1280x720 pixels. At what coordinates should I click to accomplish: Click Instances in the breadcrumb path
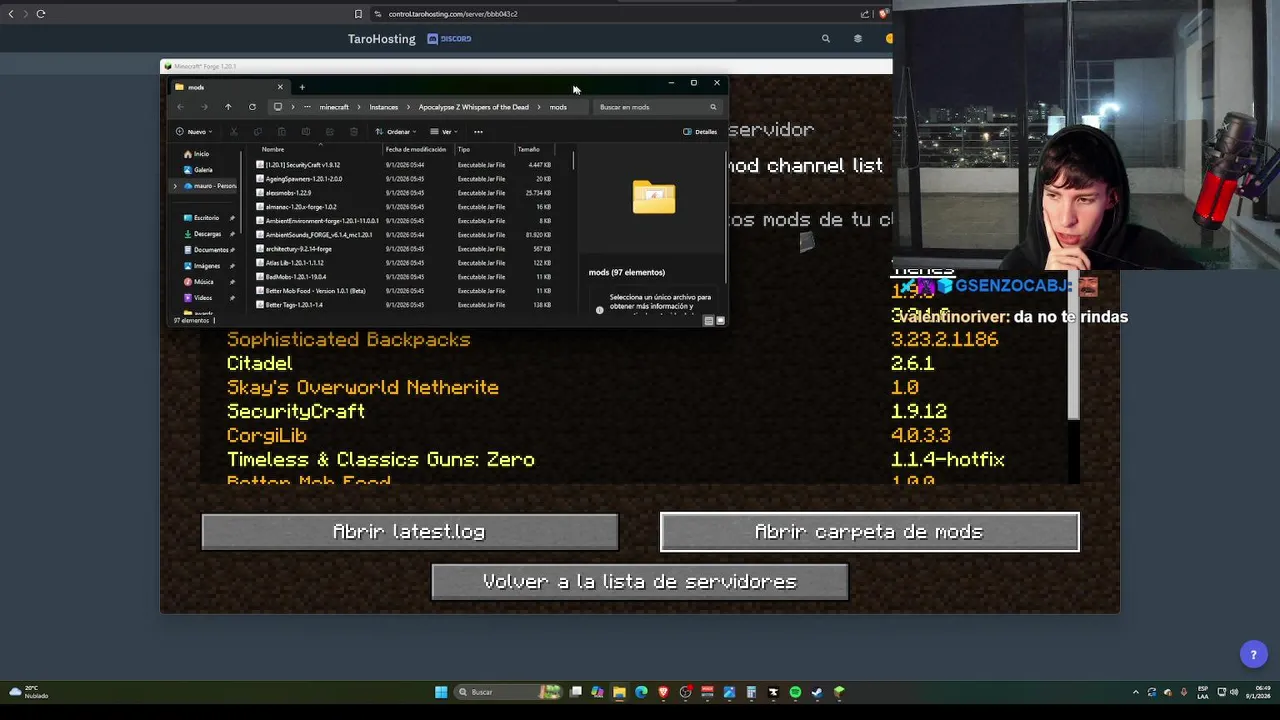[383, 107]
